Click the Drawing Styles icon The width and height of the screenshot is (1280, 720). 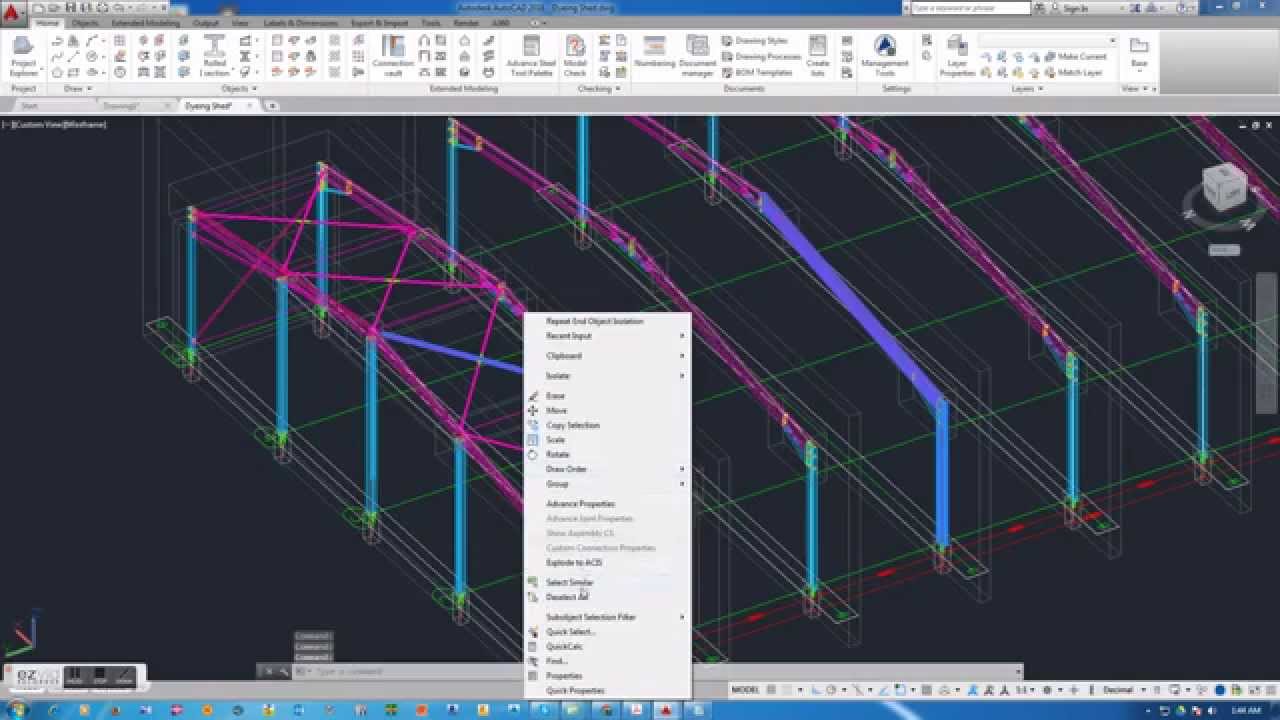pos(727,41)
